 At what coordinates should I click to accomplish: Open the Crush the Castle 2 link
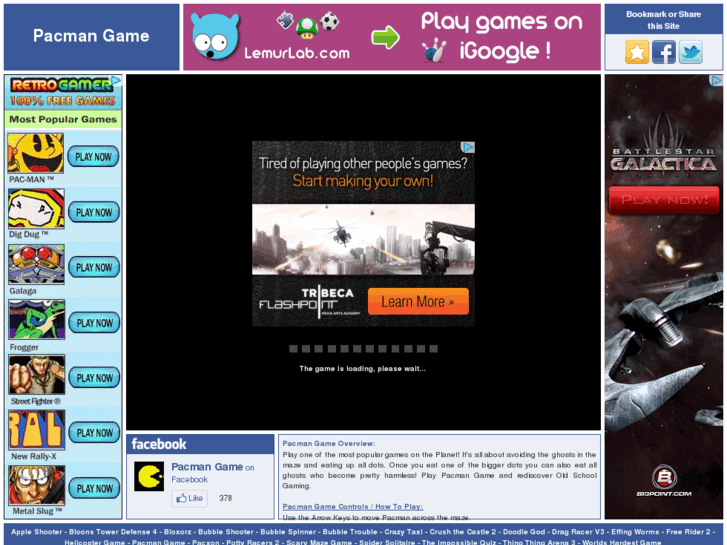click(463, 532)
